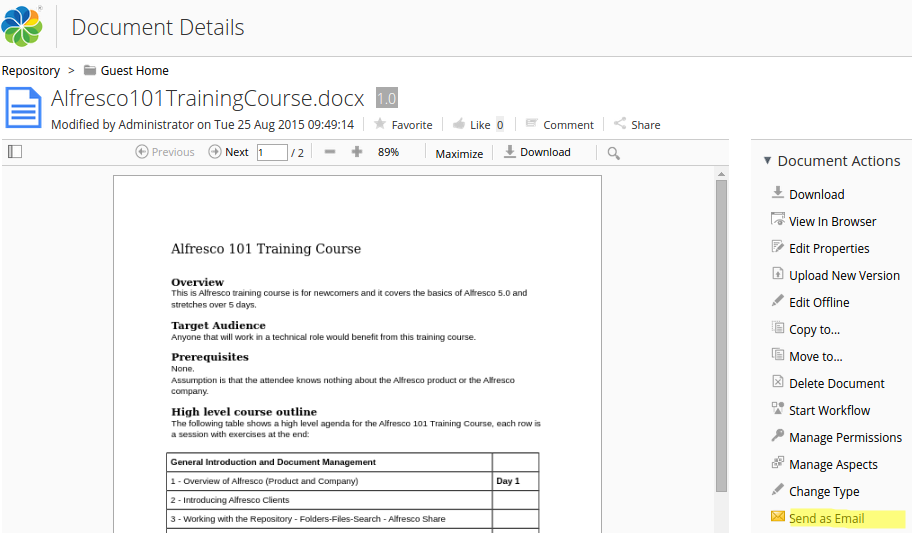Click the Share icon
This screenshot has height=533, width=912.
[620, 123]
